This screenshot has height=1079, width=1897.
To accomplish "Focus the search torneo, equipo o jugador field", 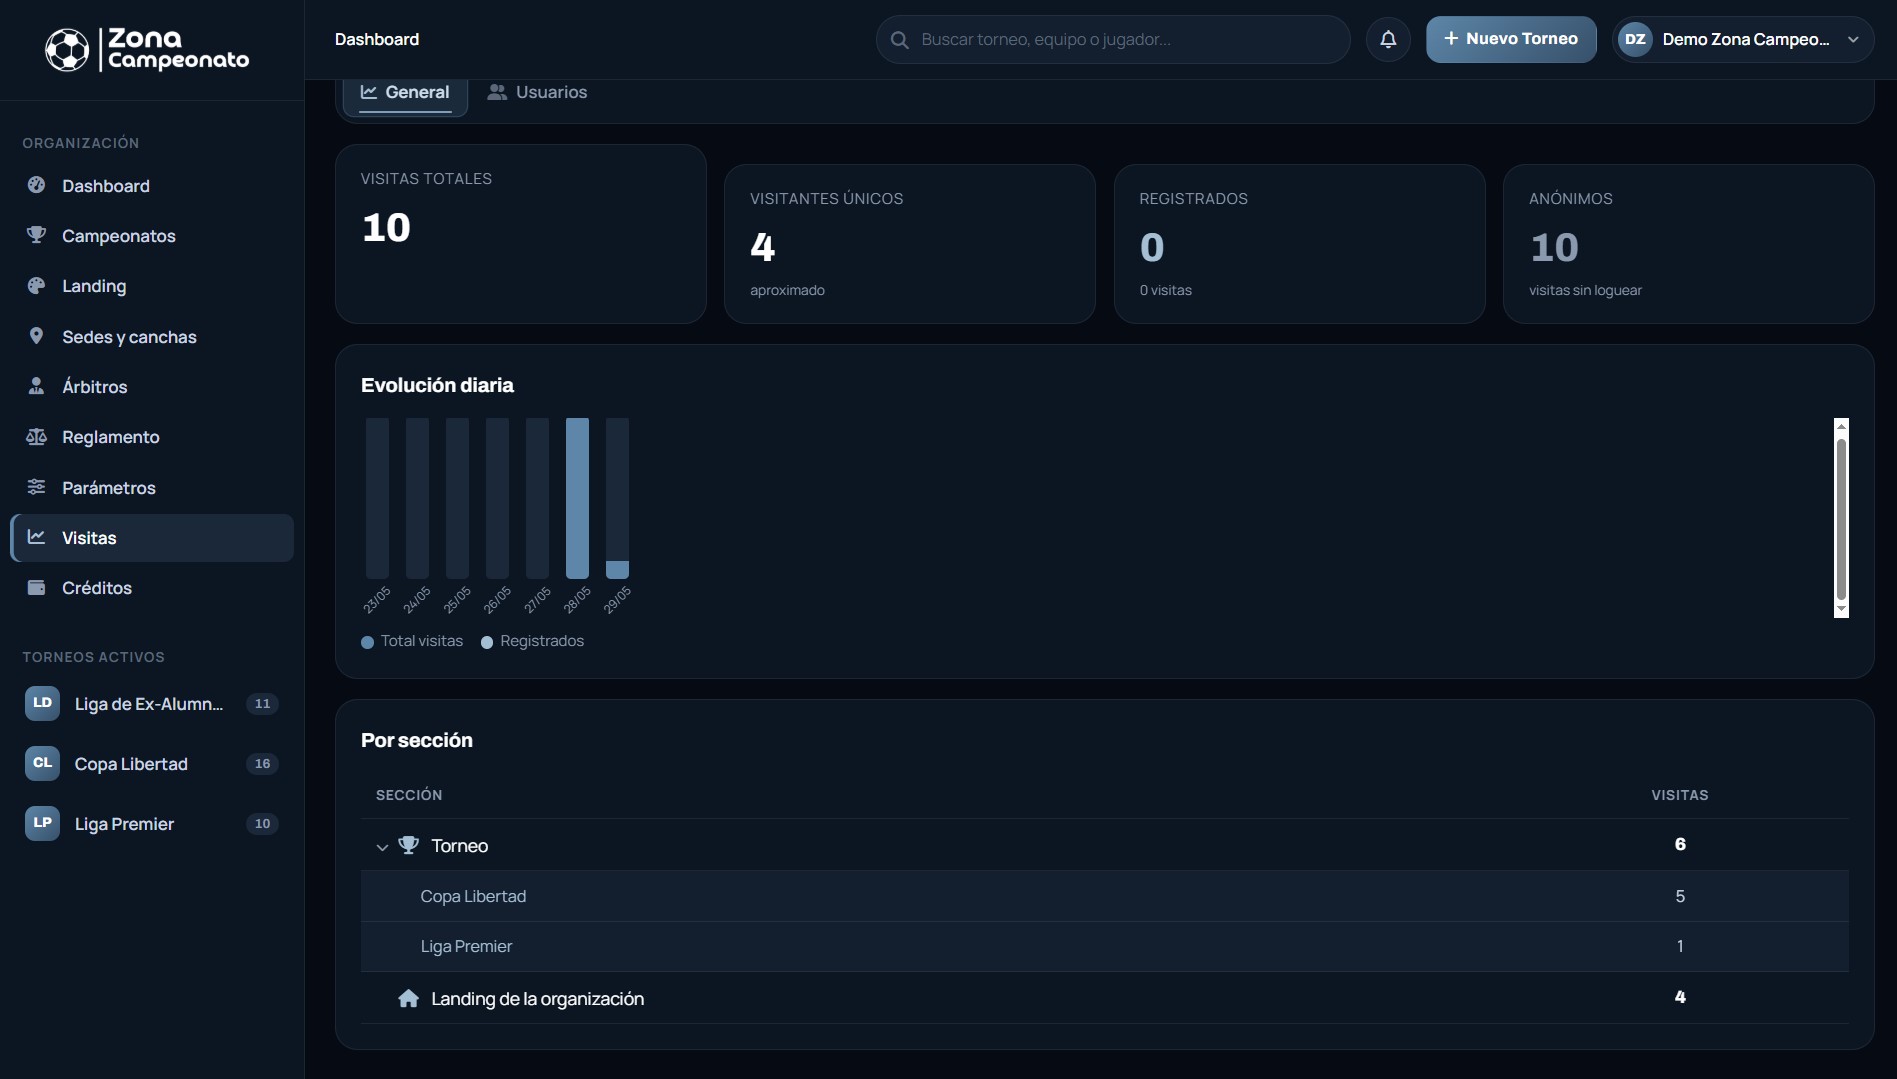I will (1113, 39).
